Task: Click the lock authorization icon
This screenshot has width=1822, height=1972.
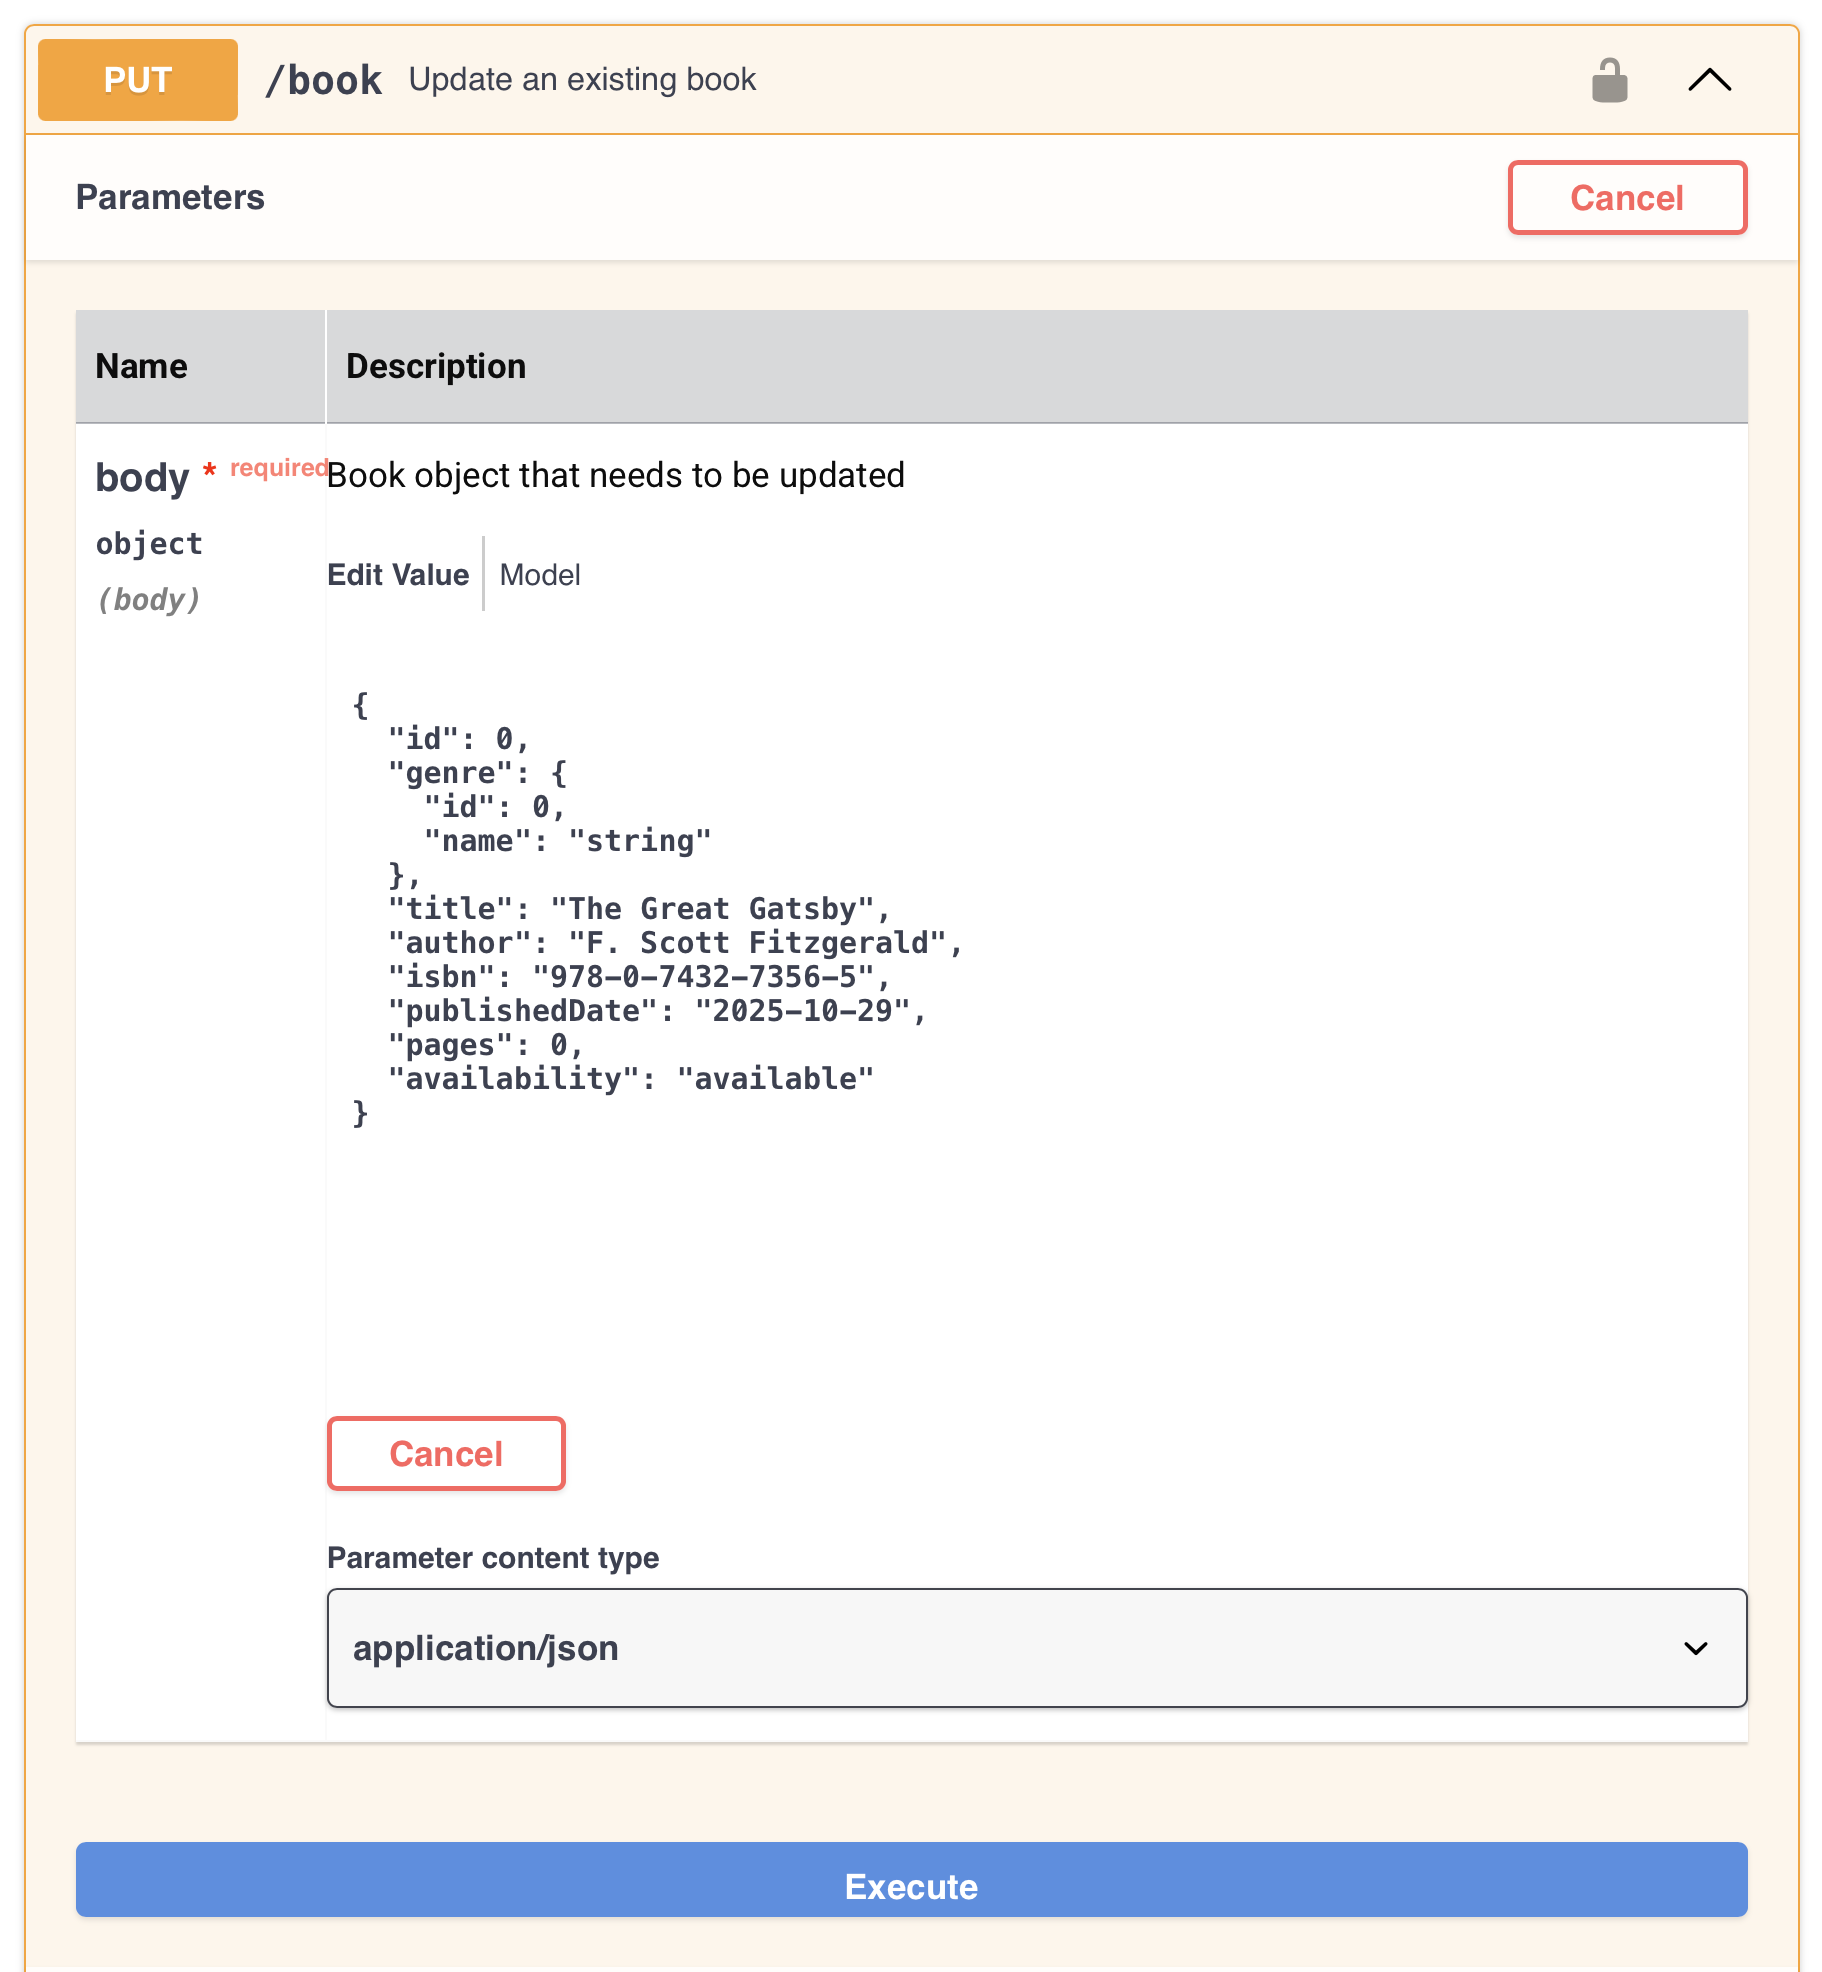Action: pyautogui.click(x=1610, y=79)
